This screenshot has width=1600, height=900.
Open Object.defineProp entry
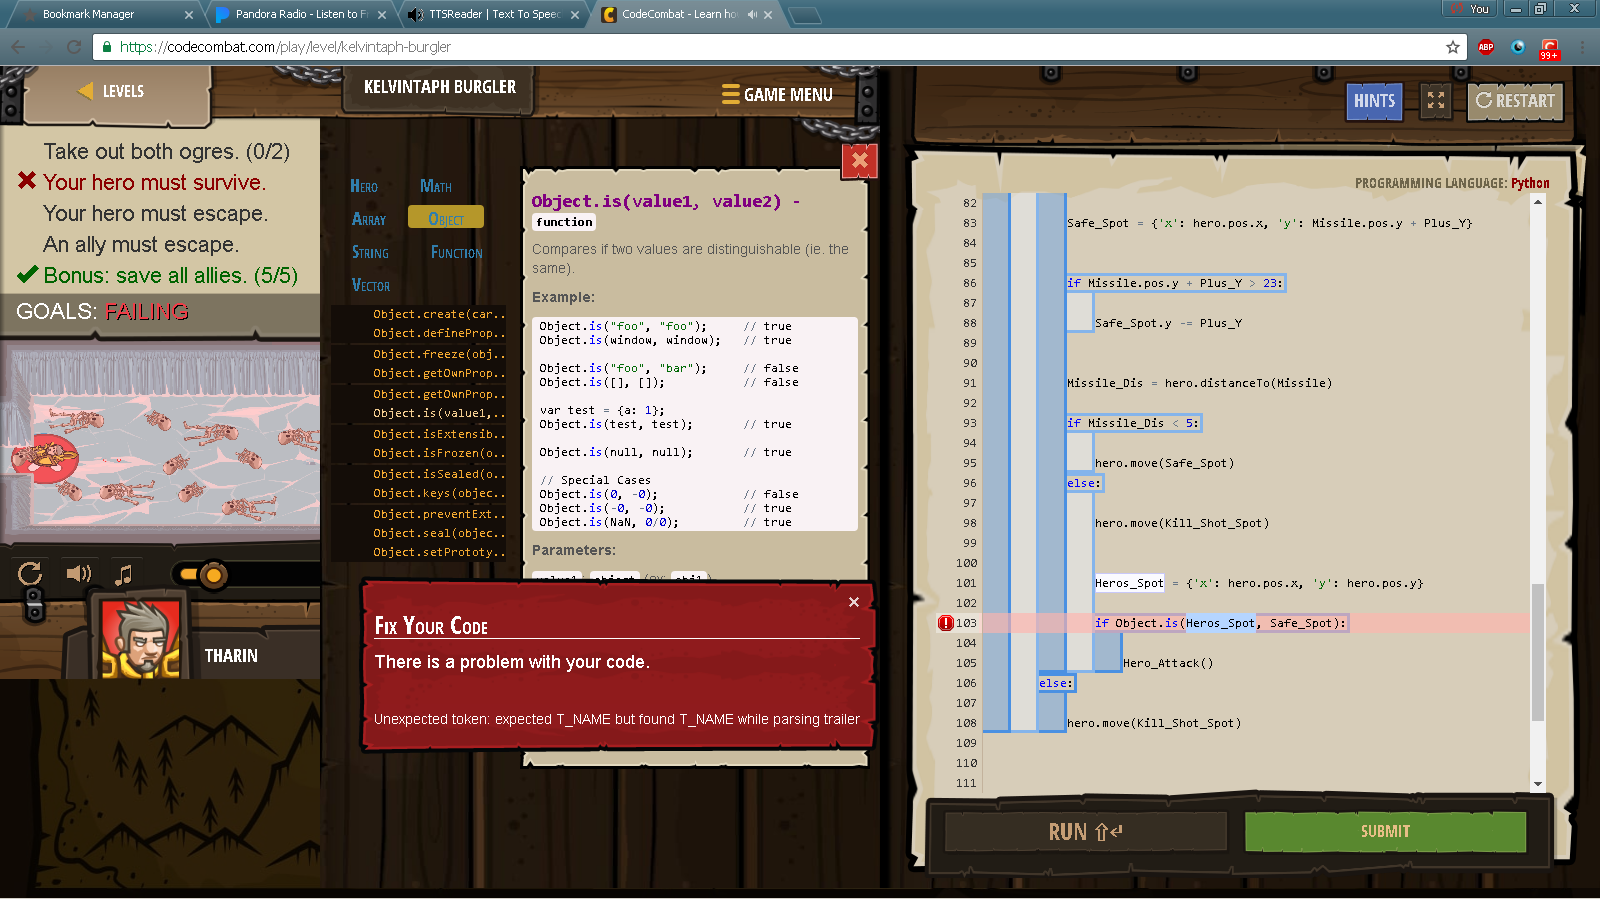click(x=439, y=334)
